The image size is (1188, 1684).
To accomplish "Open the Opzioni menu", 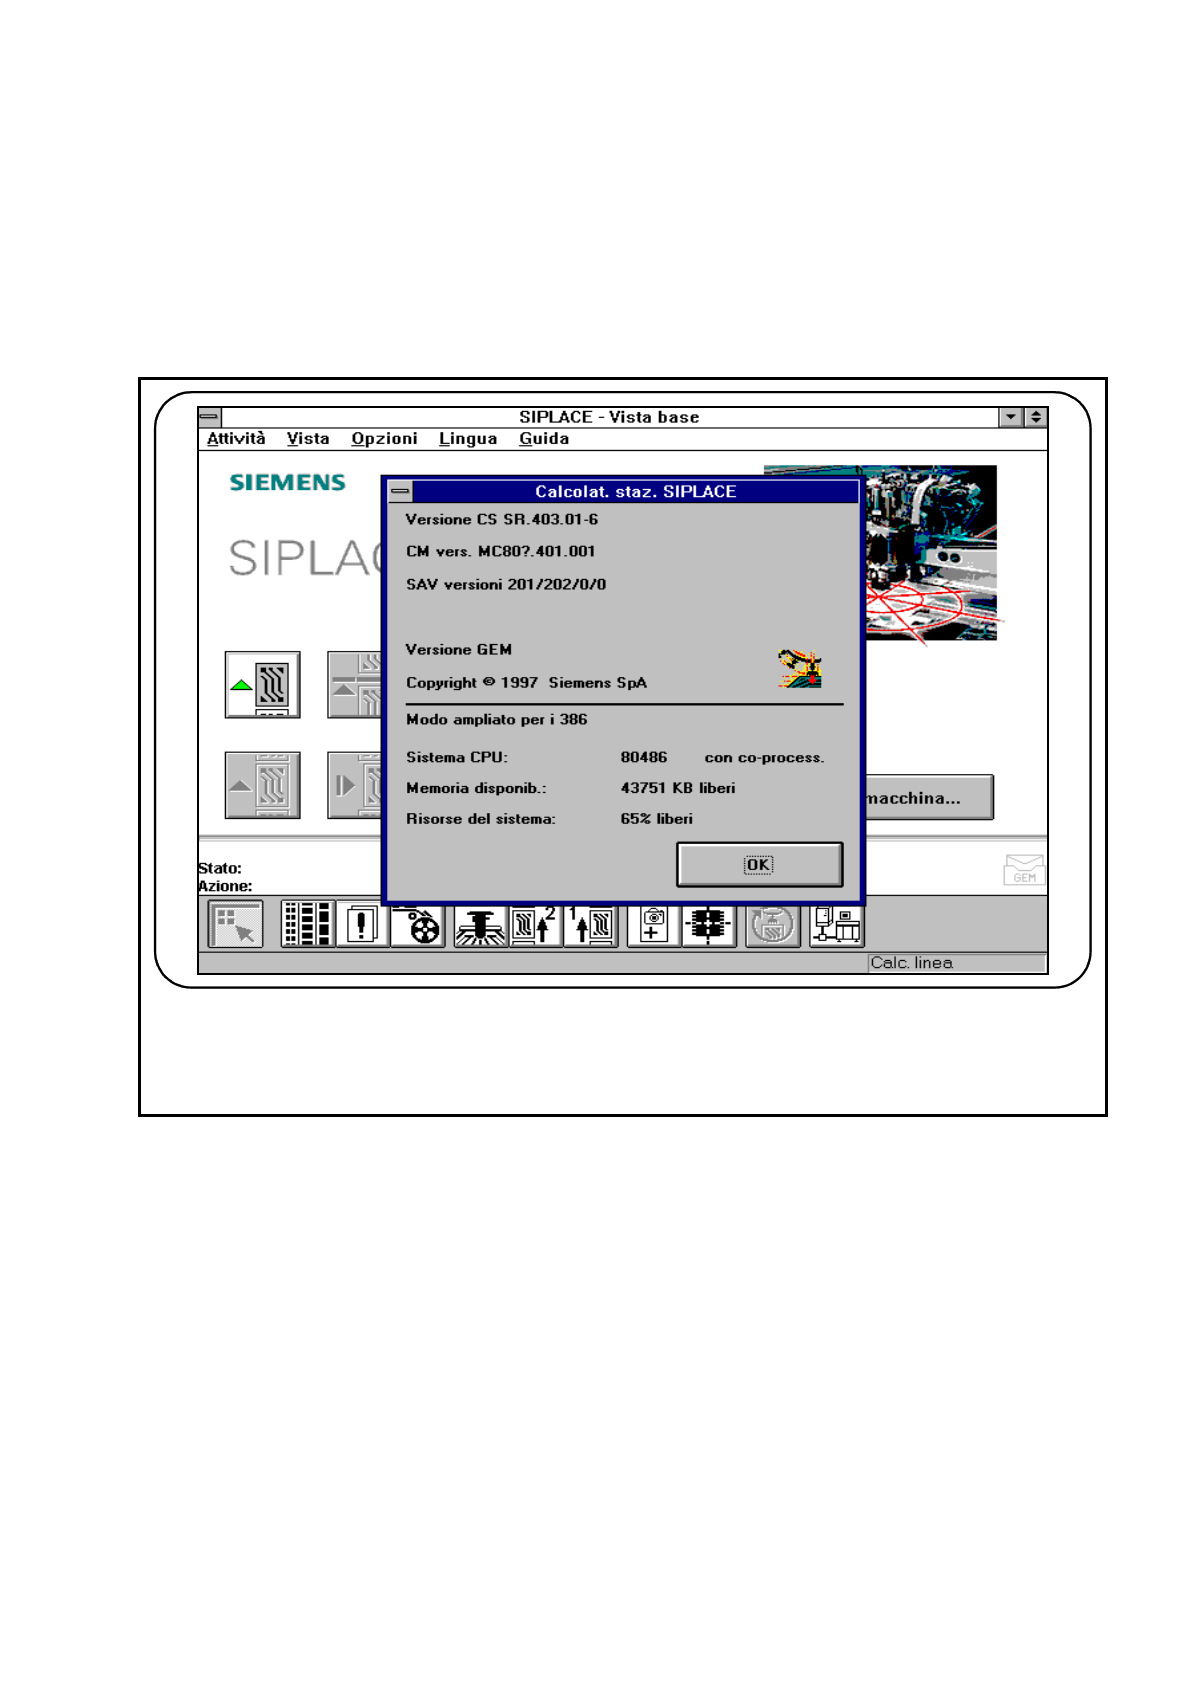I will coord(384,439).
